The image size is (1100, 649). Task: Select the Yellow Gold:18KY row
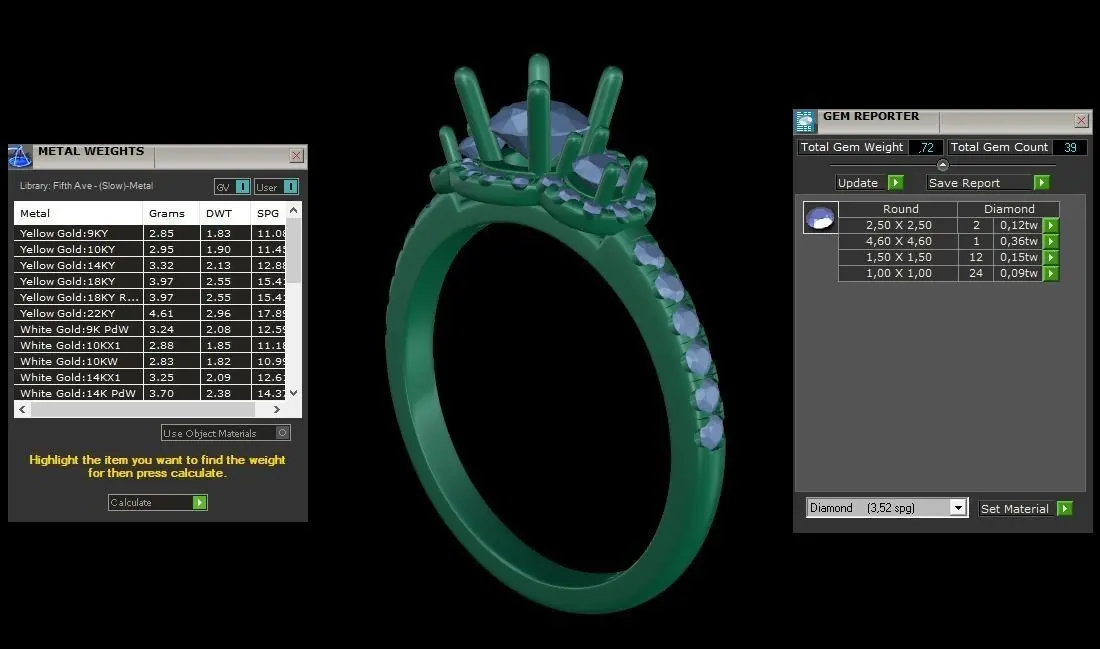point(149,281)
